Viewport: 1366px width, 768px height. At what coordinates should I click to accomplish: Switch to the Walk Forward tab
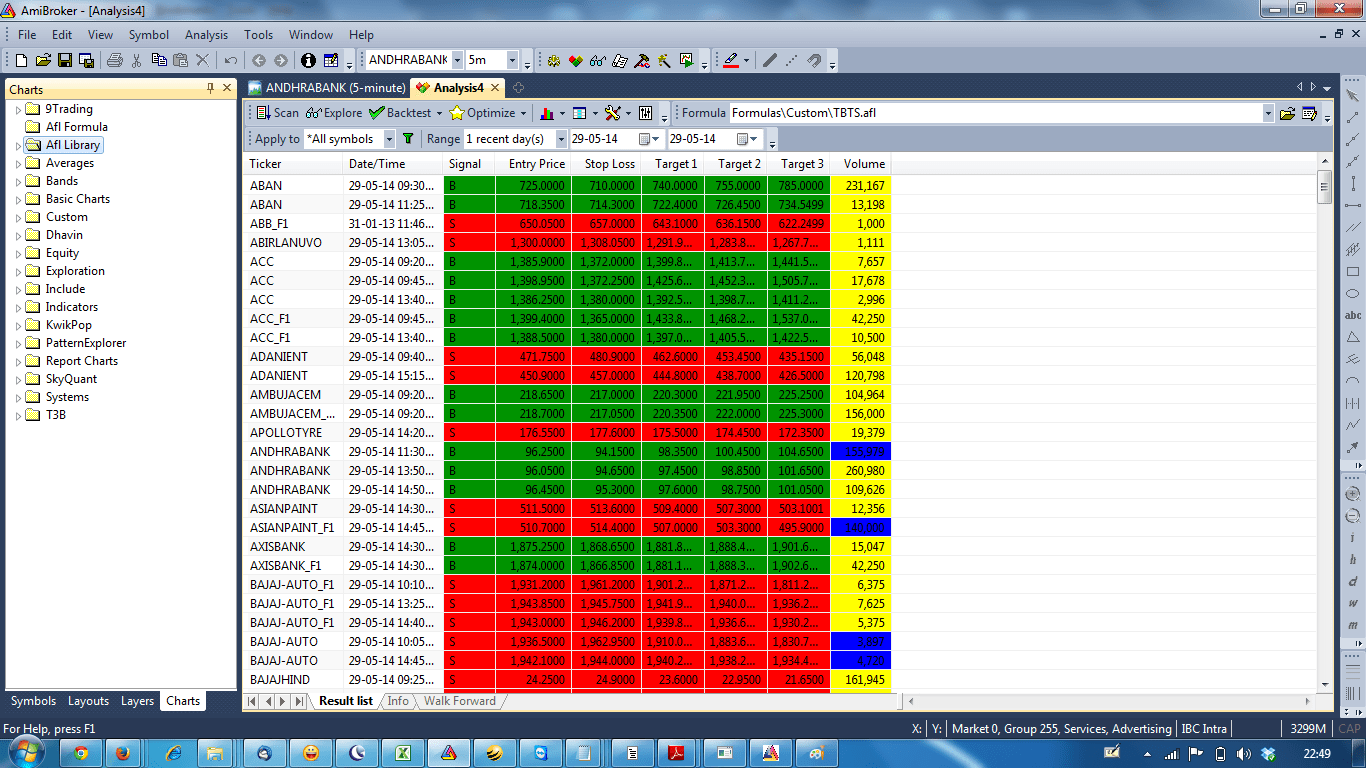point(460,701)
